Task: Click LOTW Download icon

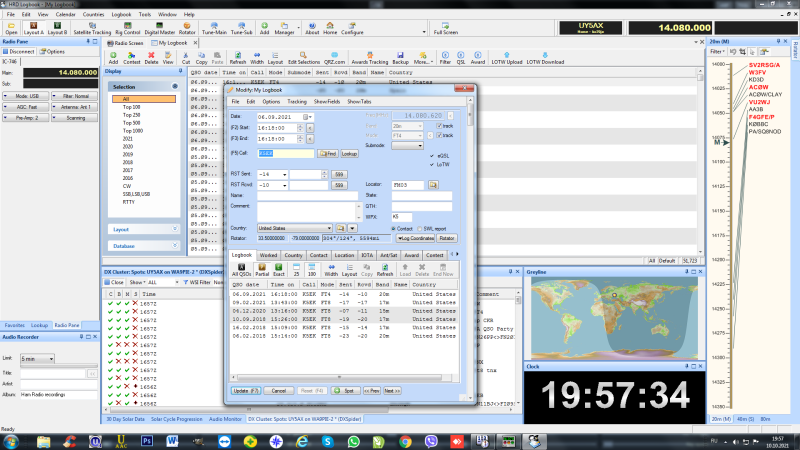Action: pos(545,58)
